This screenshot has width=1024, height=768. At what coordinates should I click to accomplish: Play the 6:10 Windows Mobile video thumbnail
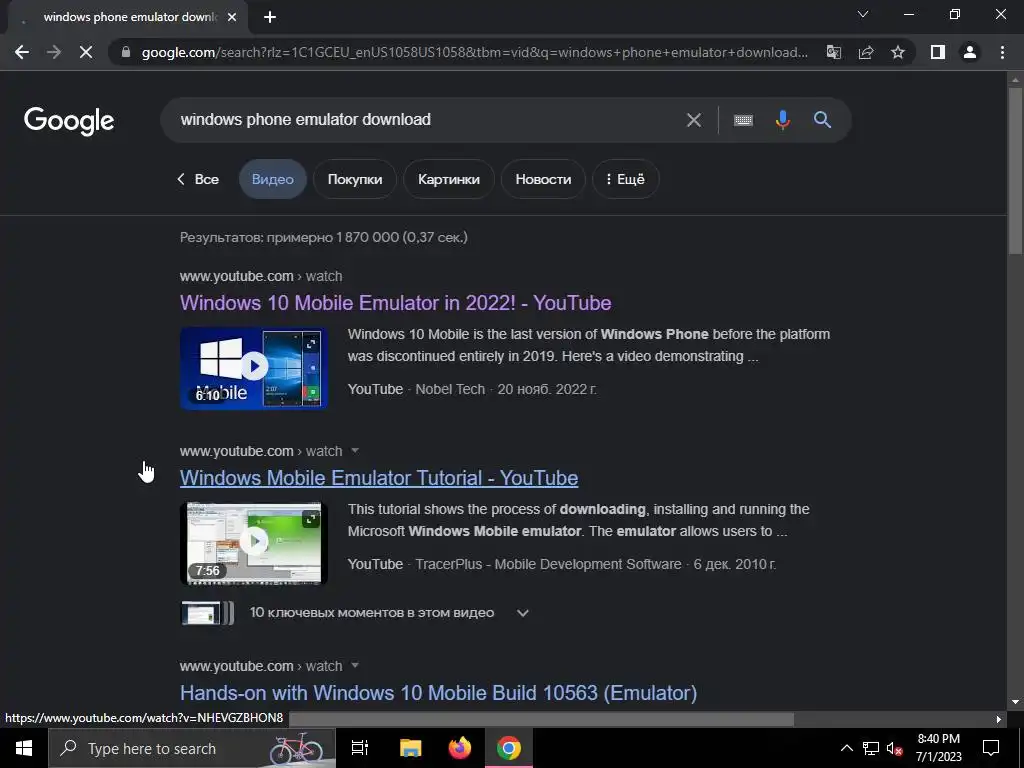[x=253, y=368]
